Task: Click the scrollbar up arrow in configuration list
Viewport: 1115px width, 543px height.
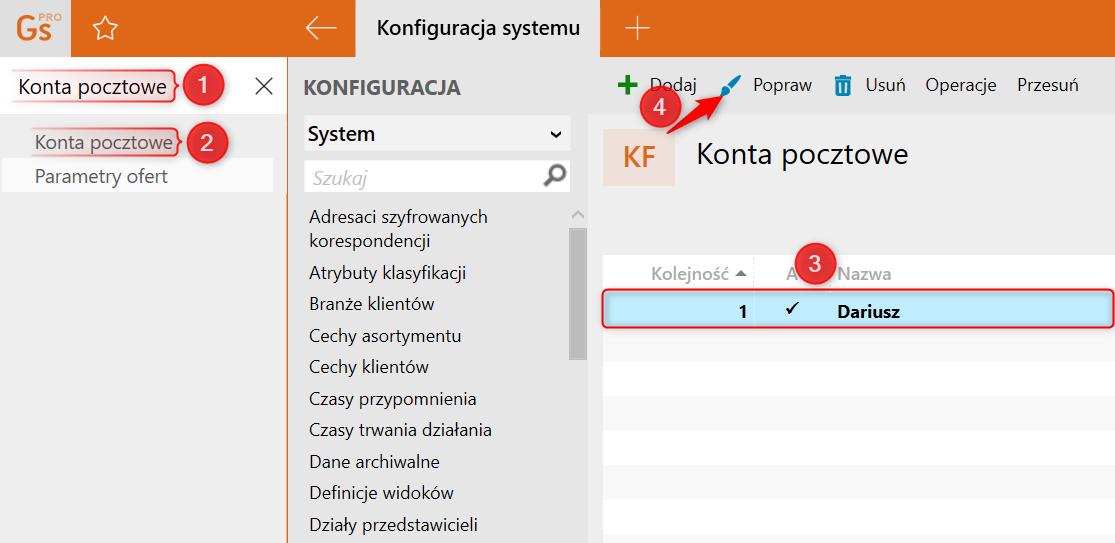Action: 577,214
